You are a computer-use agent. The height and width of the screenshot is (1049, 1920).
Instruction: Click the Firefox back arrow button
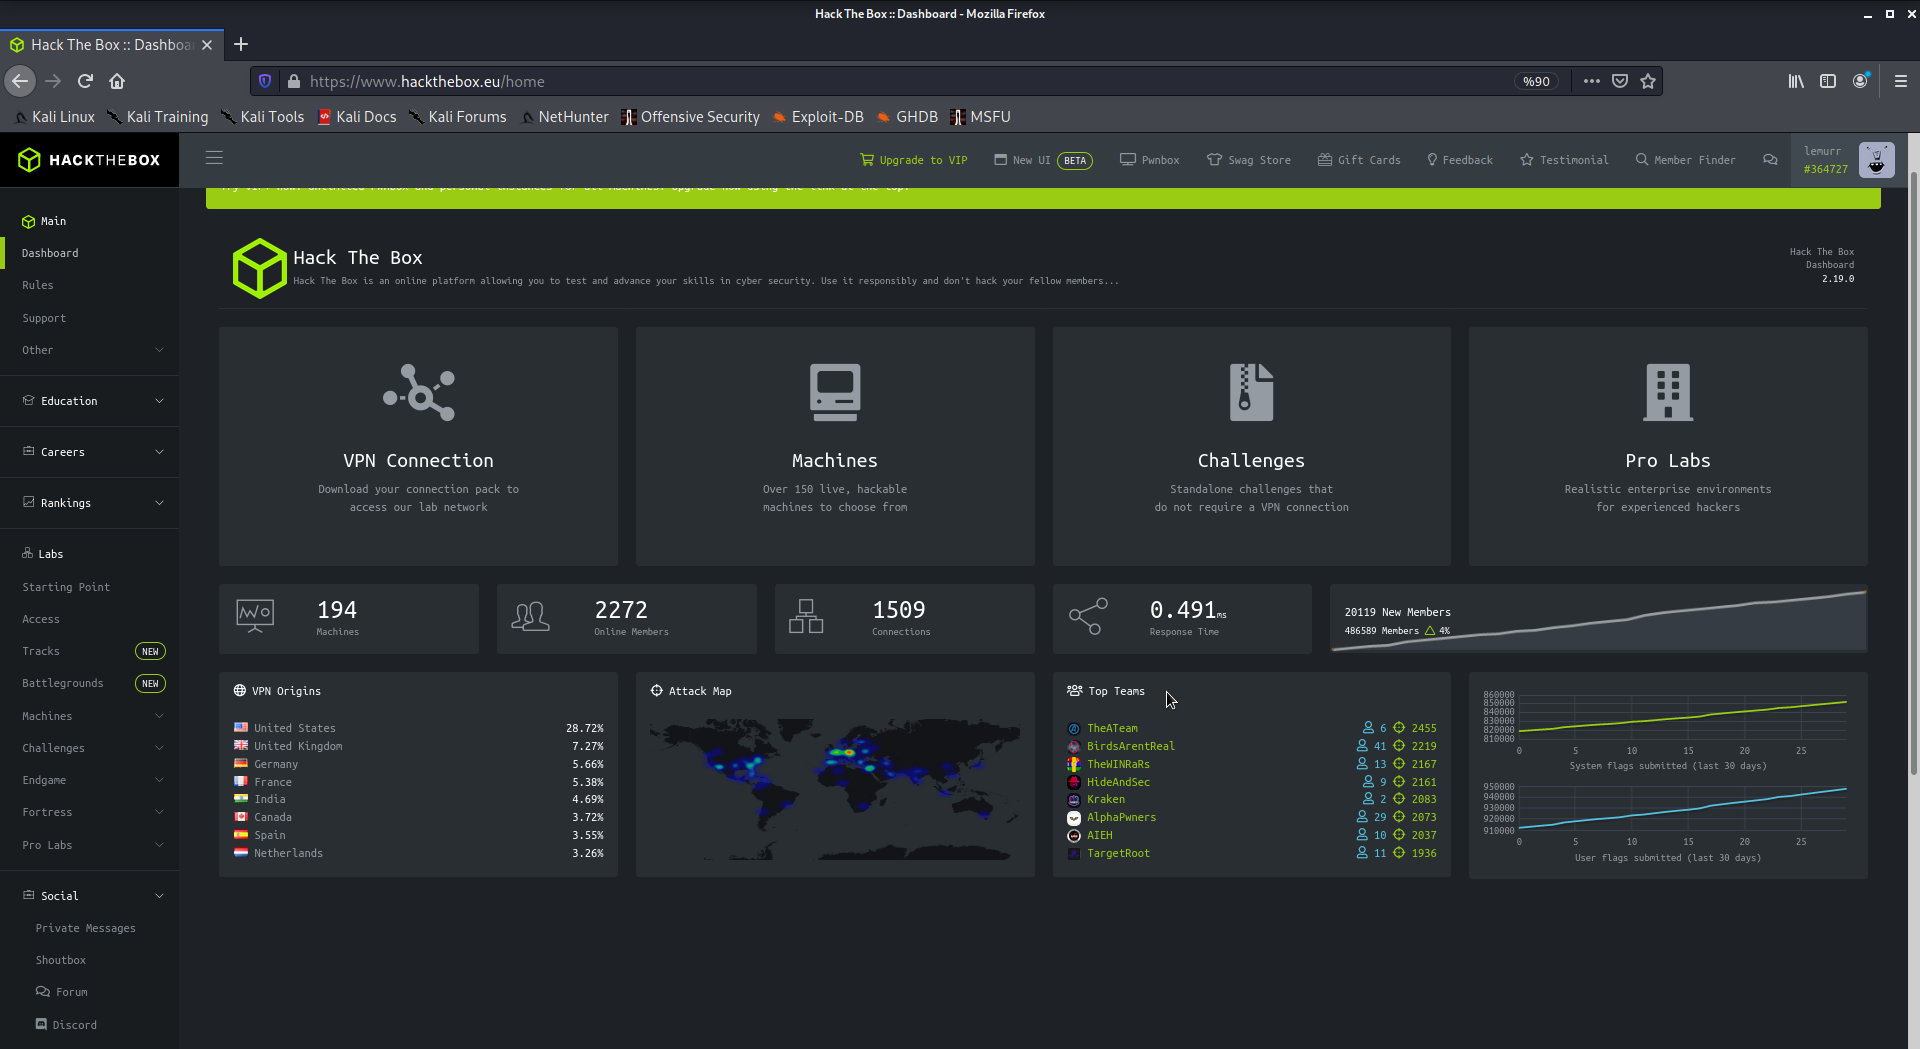pos(20,81)
